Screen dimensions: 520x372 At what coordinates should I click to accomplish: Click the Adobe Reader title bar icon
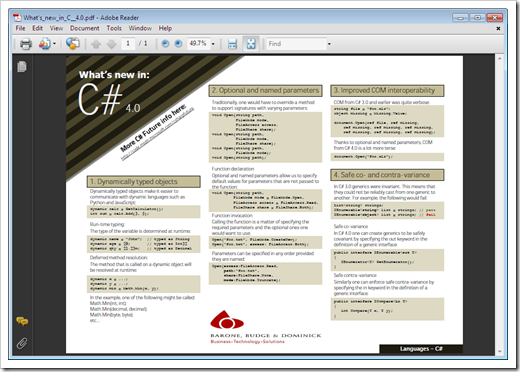click(x=17, y=18)
